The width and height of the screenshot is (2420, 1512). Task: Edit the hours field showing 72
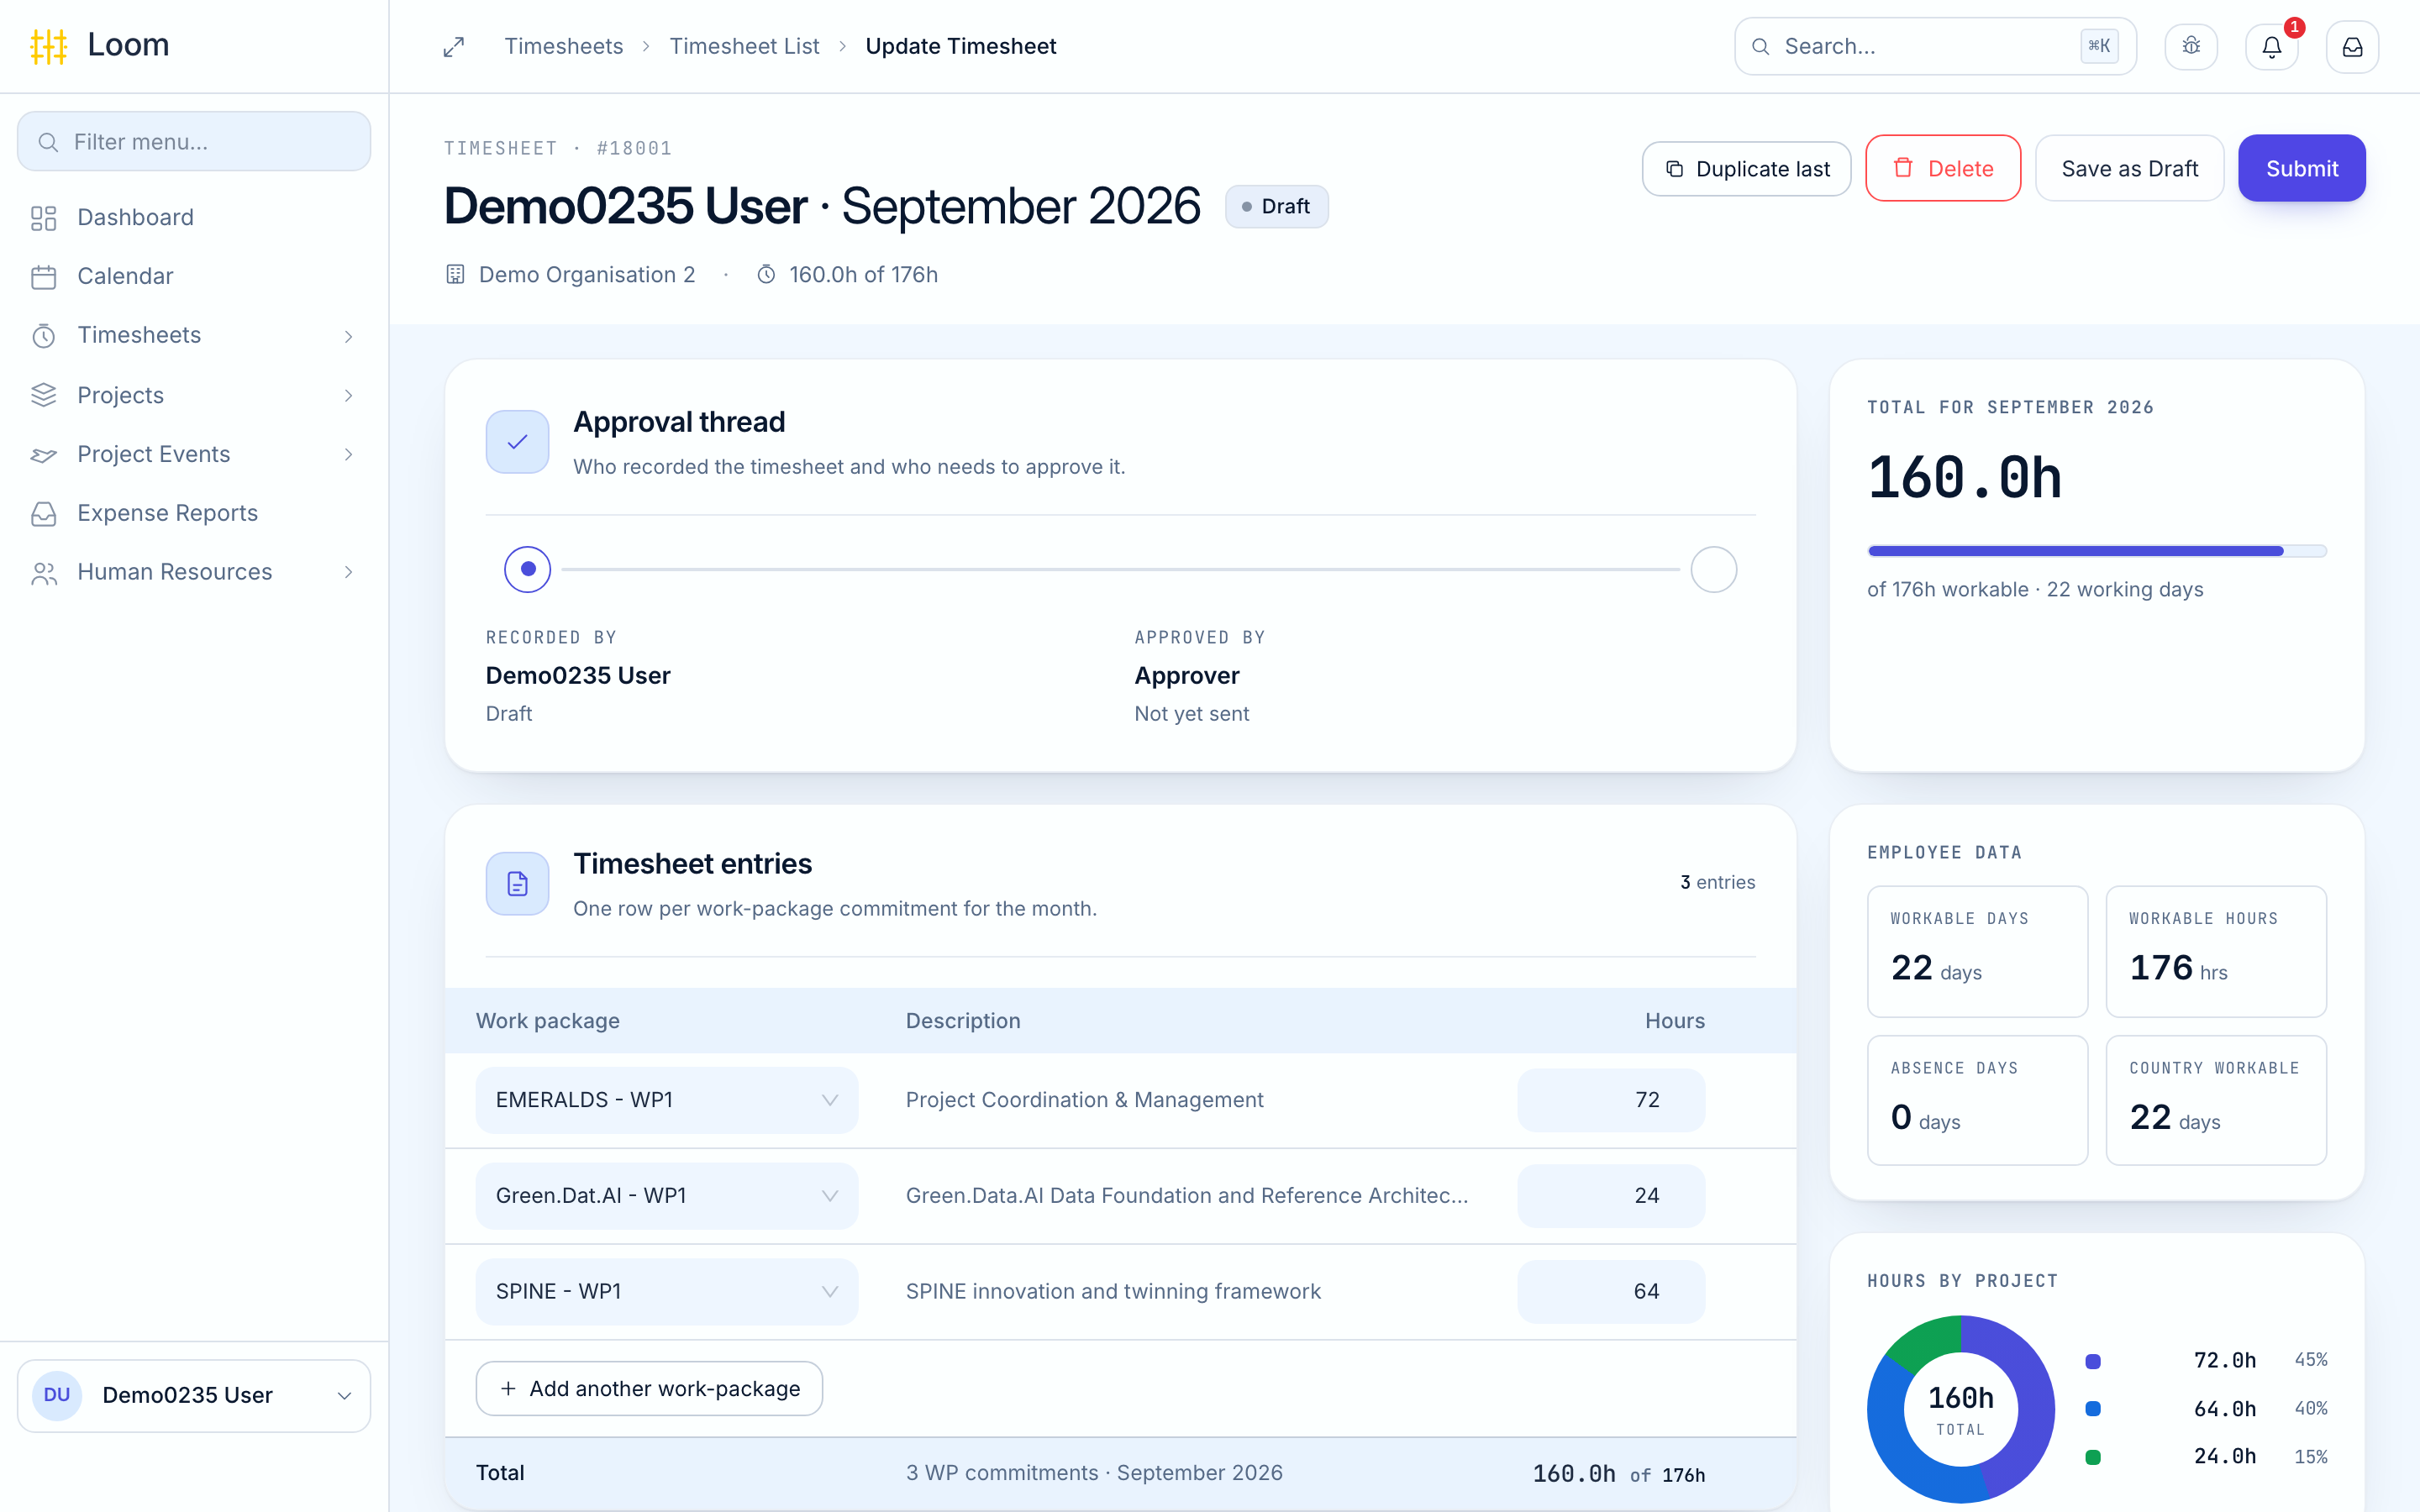tap(1611, 1100)
